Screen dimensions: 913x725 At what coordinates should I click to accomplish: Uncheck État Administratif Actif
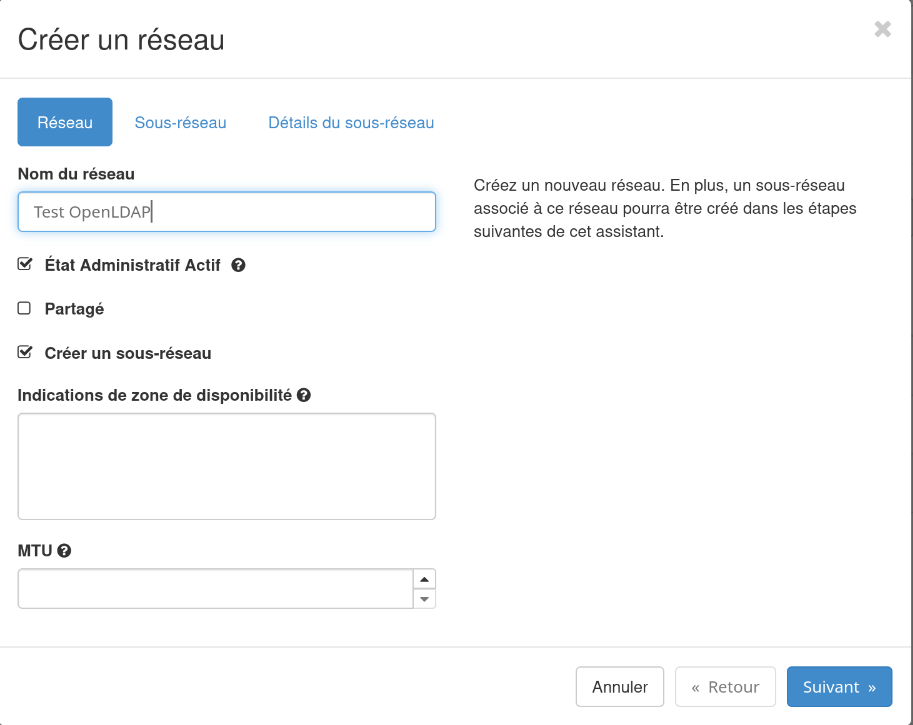pyautogui.click(x=24, y=263)
